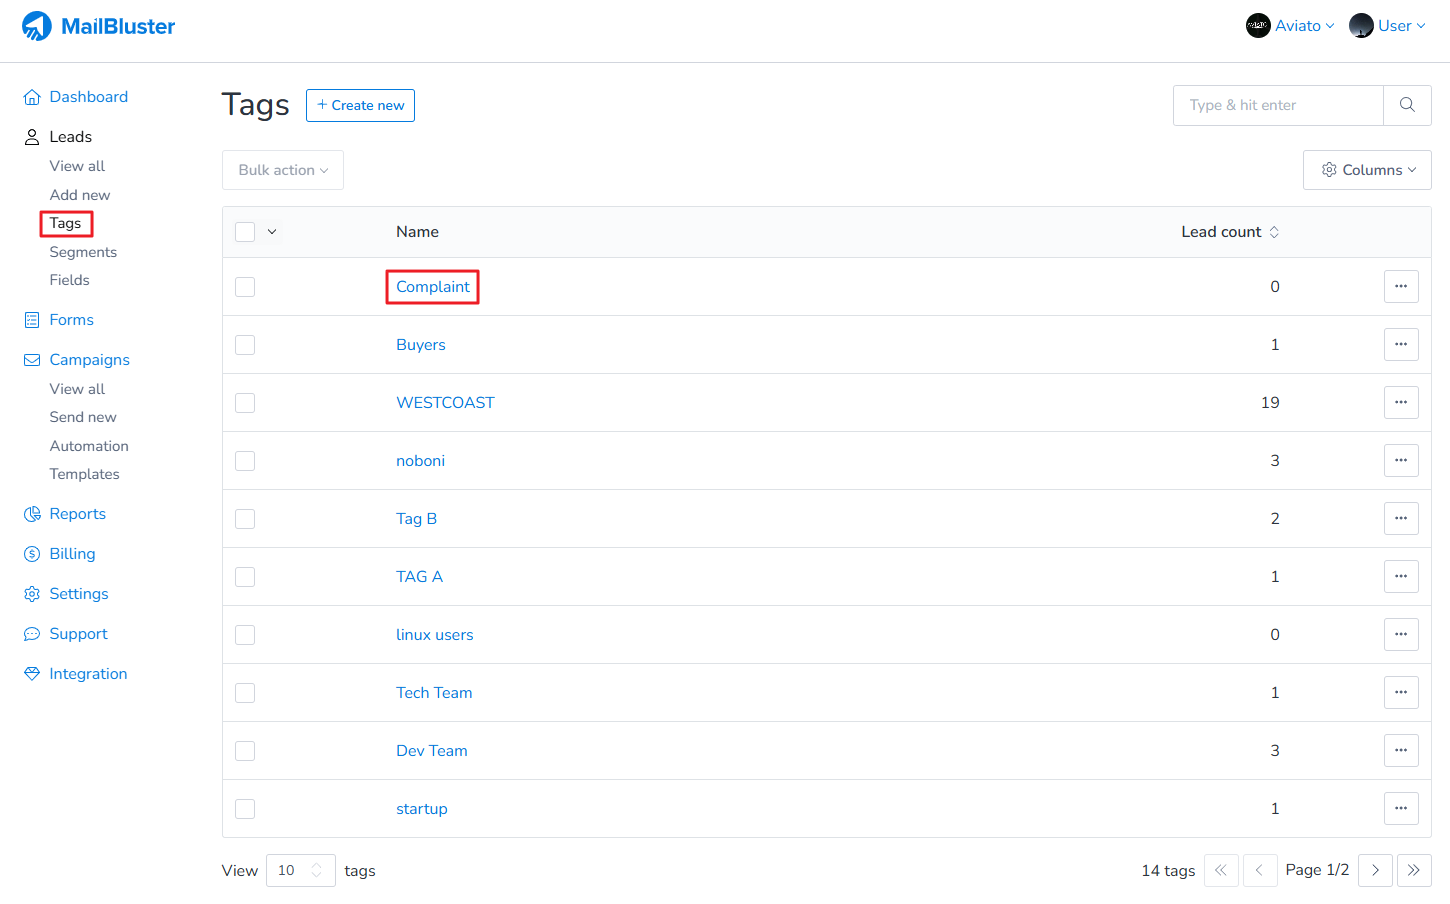The width and height of the screenshot is (1450, 904).
Task: Expand the Bulk action dropdown
Action: point(283,170)
